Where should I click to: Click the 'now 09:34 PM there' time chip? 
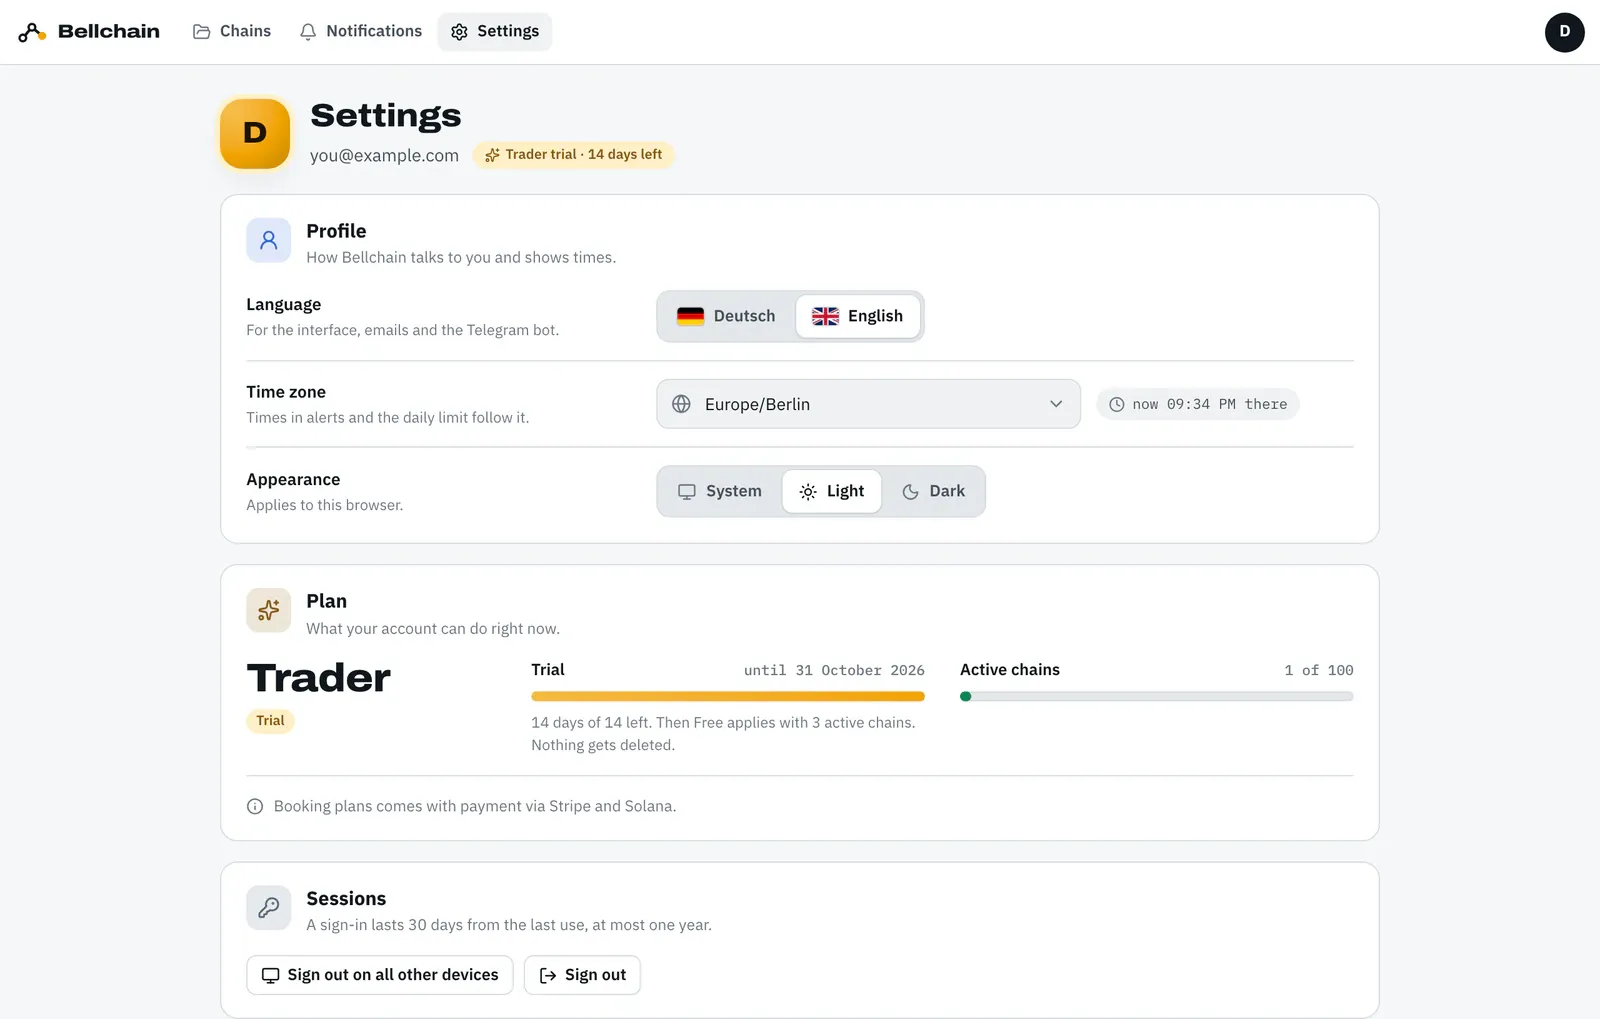tap(1198, 404)
